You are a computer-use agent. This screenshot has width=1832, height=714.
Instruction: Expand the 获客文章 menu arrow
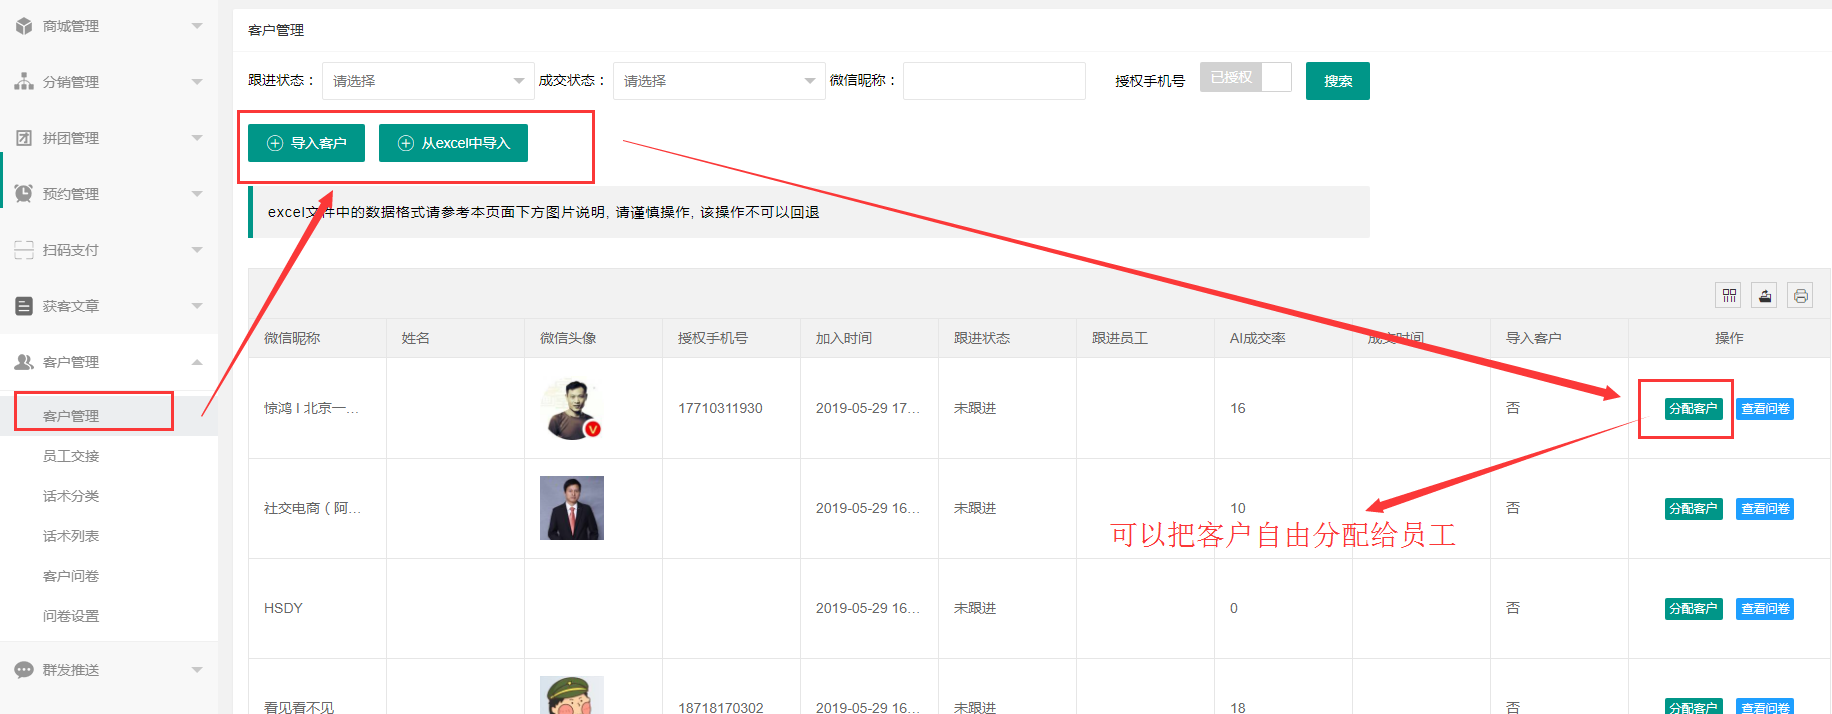coord(197,306)
